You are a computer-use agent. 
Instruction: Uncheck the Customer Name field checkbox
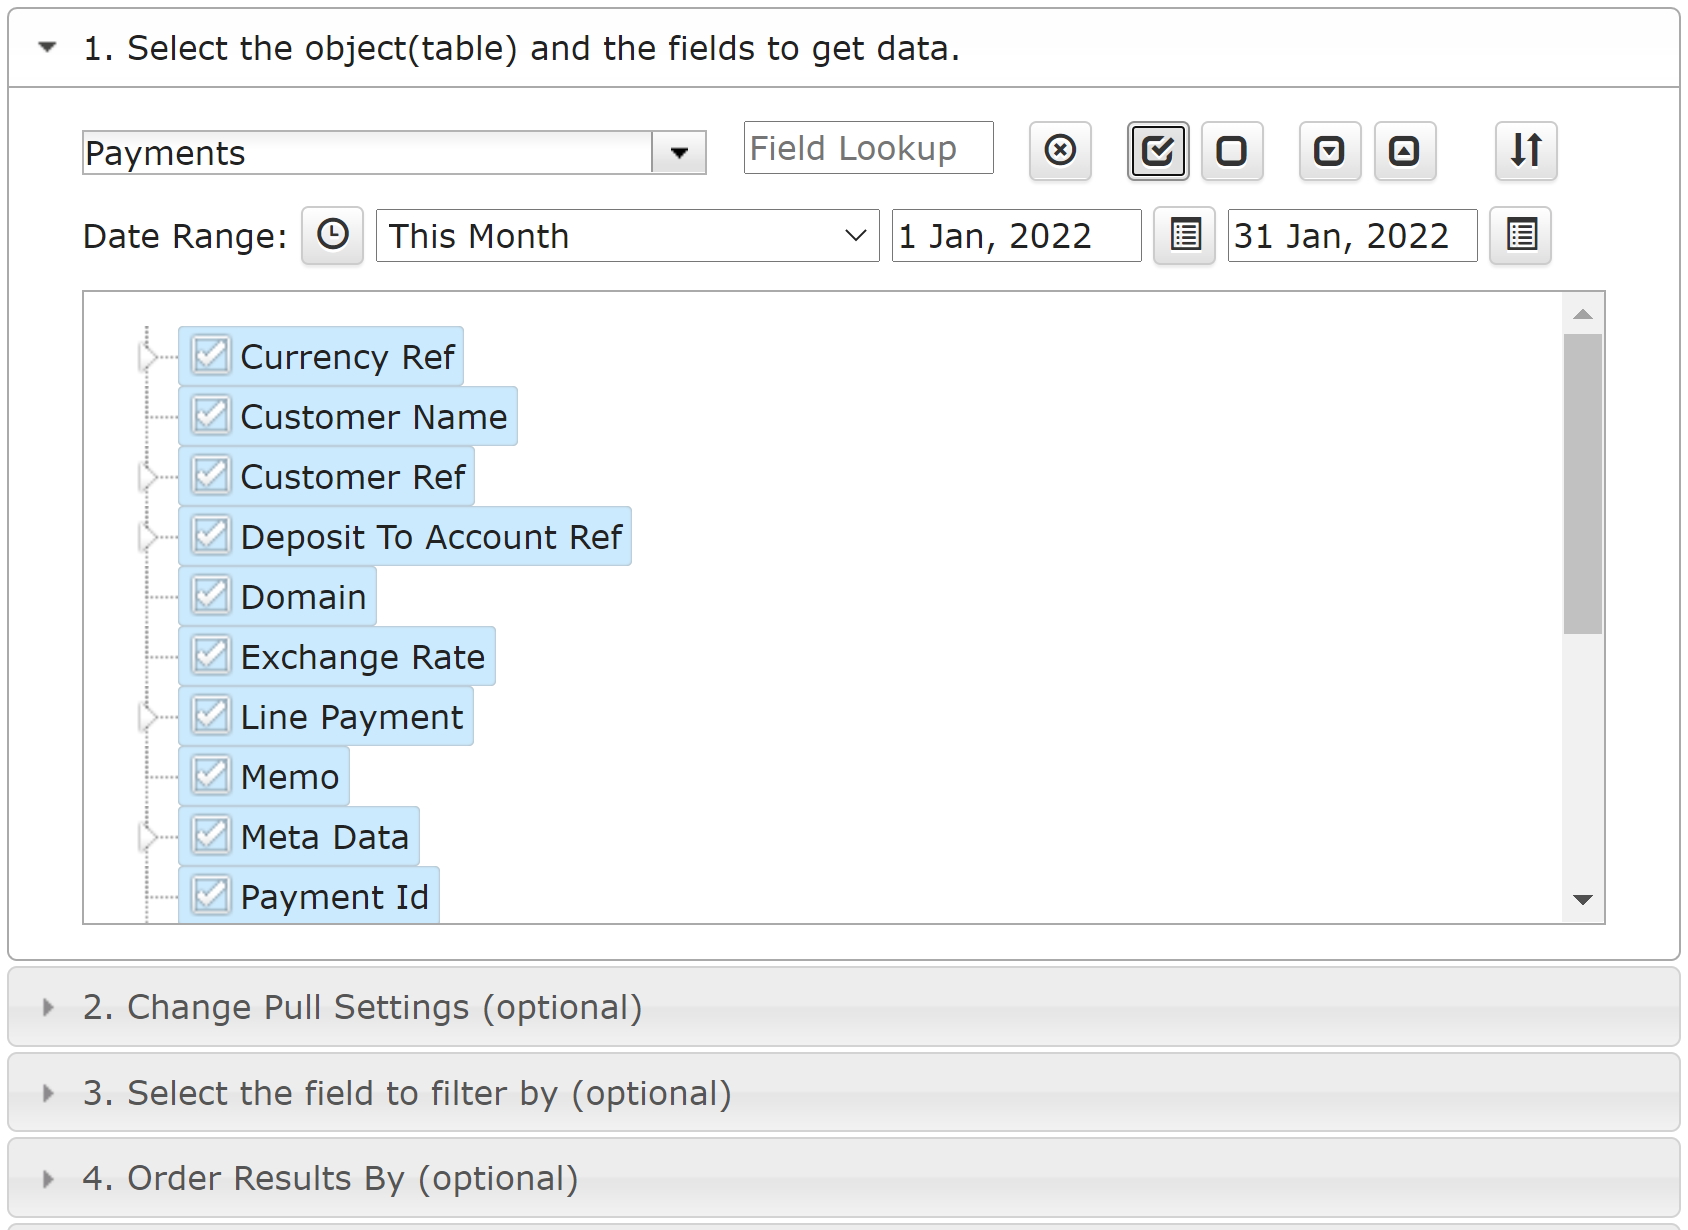(211, 415)
